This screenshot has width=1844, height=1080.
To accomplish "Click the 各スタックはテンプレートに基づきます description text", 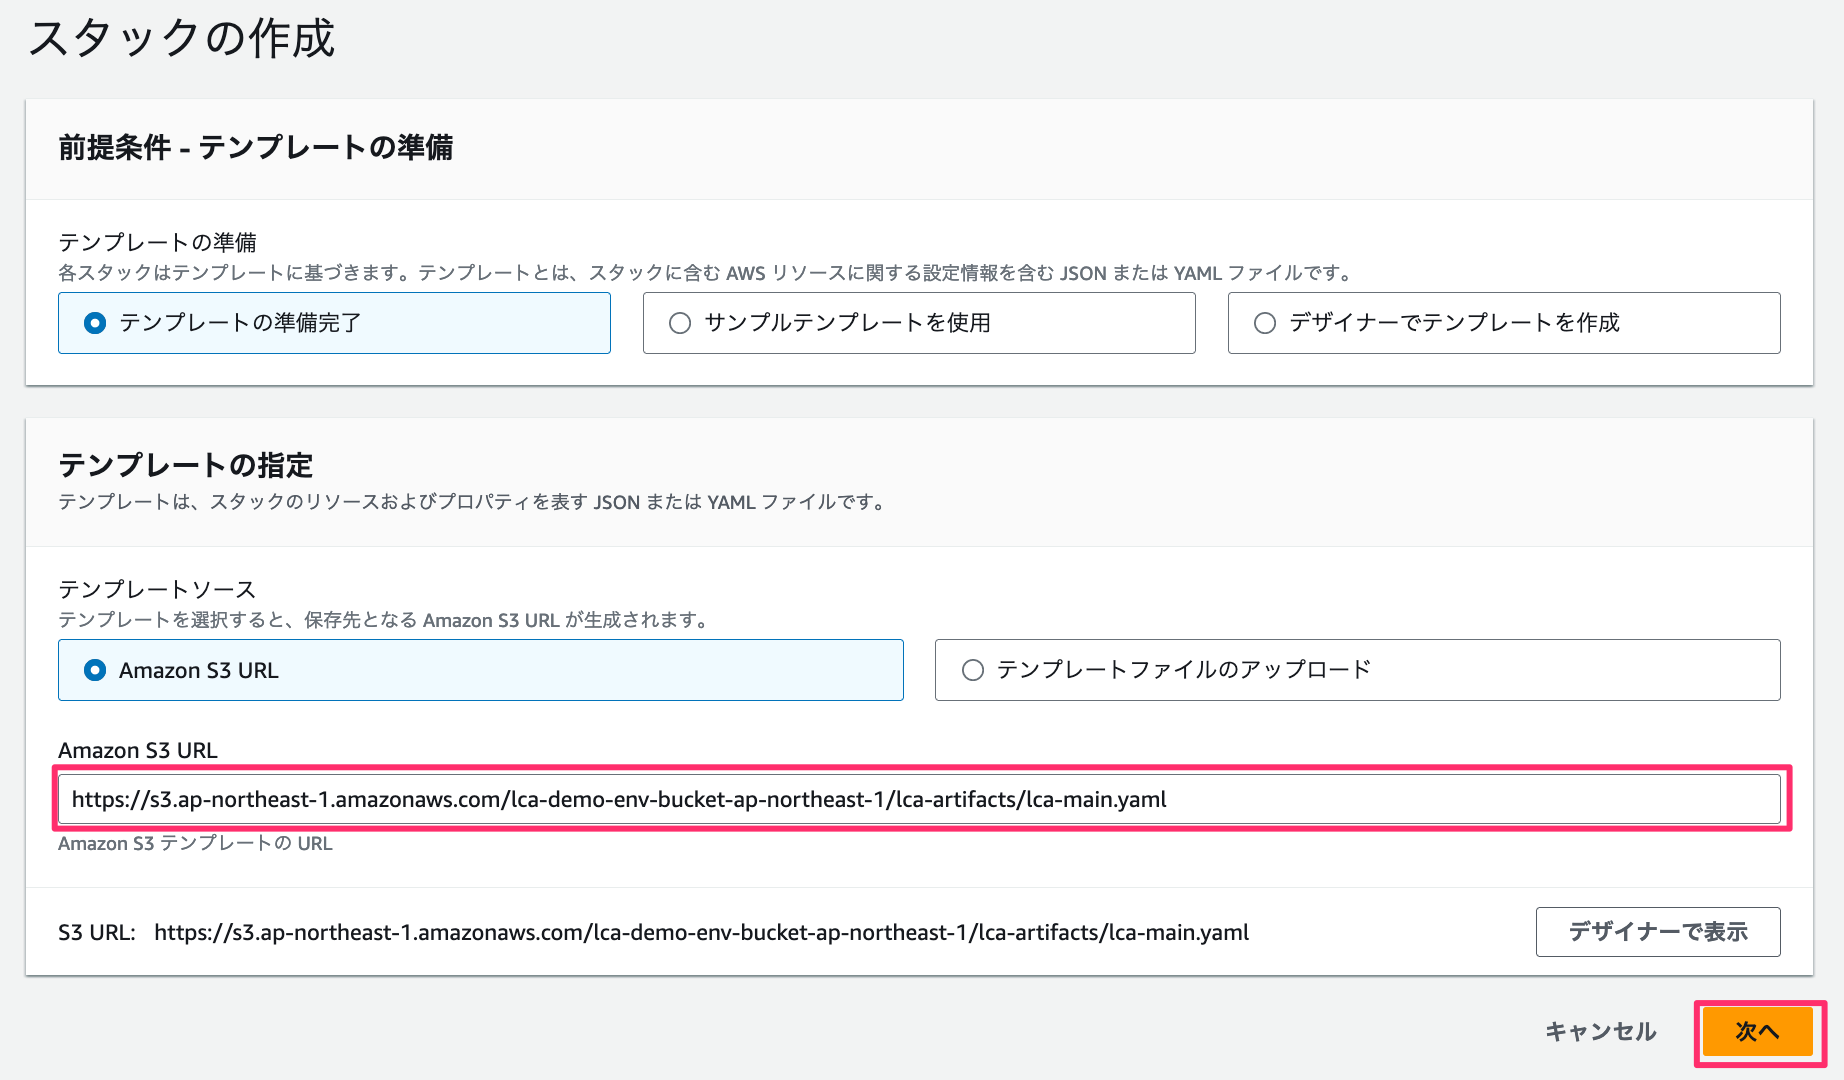I will [x=707, y=273].
